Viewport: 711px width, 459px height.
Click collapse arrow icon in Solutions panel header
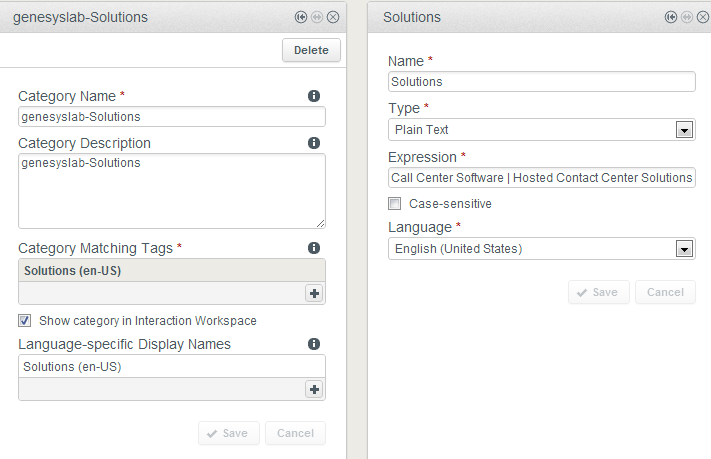pyautogui.click(x=671, y=17)
